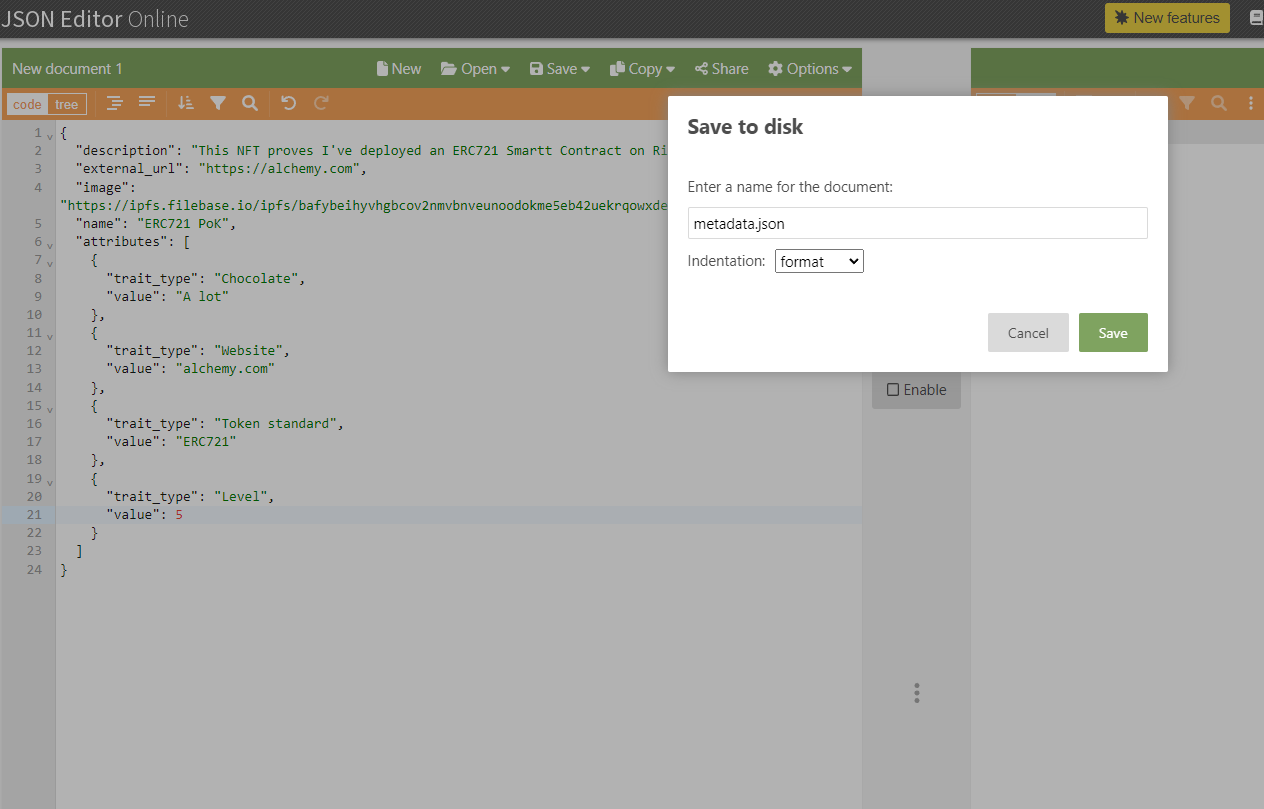Switch left editor to code mode
This screenshot has height=809, width=1264.
point(27,104)
